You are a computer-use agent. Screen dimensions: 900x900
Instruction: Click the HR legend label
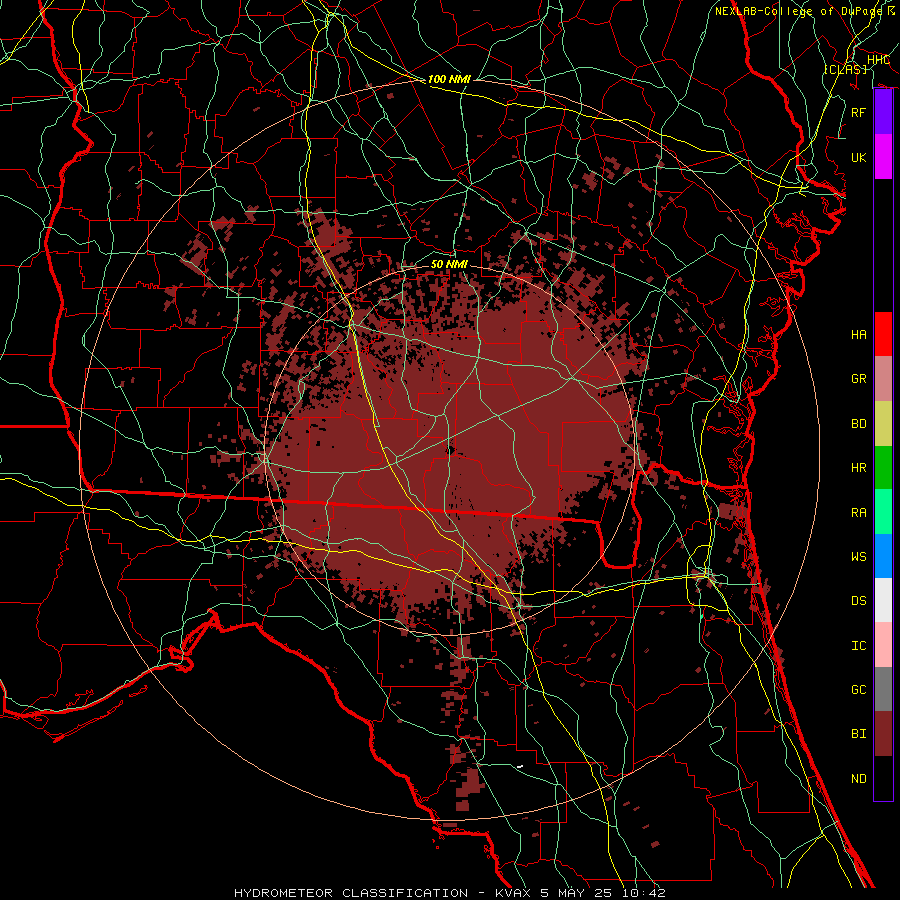click(858, 468)
